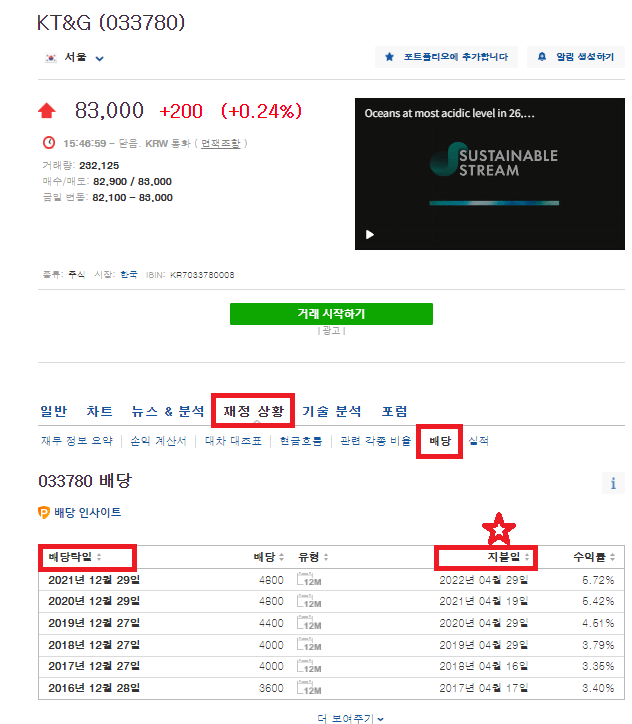The image size is (632, 724).
Task: Click the 12M icon in the 2020년 12월 29일 row
Action: [309, 601]
